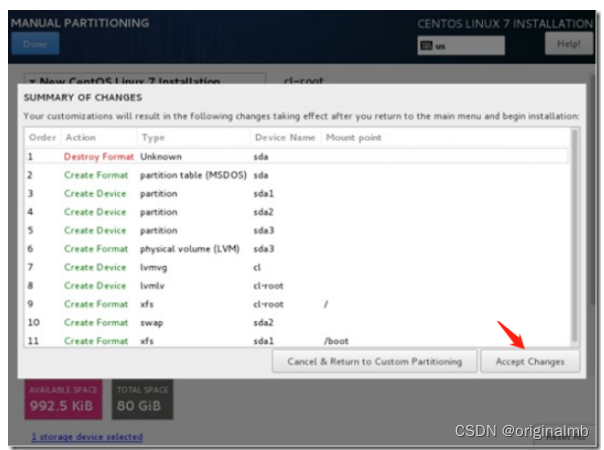Select row 8 lvmlv cl-root

click(x=297, y=286)
